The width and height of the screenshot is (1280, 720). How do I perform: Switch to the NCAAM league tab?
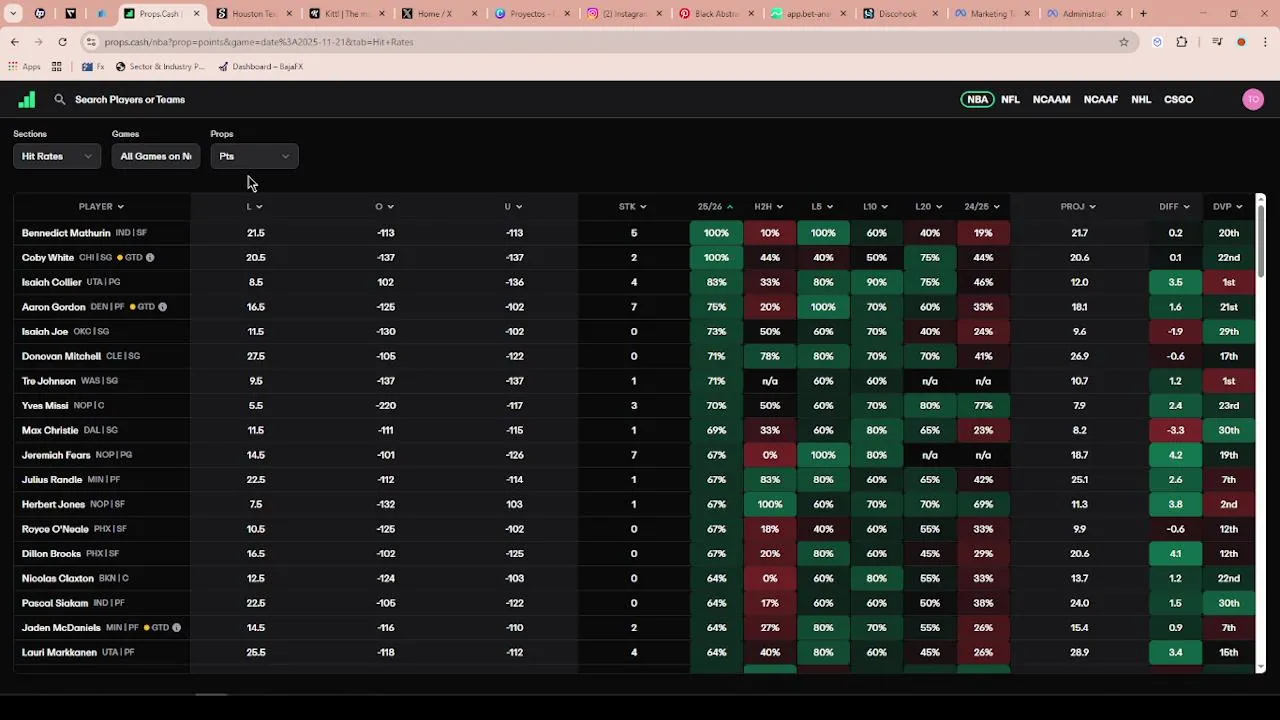pos(1051,99)
